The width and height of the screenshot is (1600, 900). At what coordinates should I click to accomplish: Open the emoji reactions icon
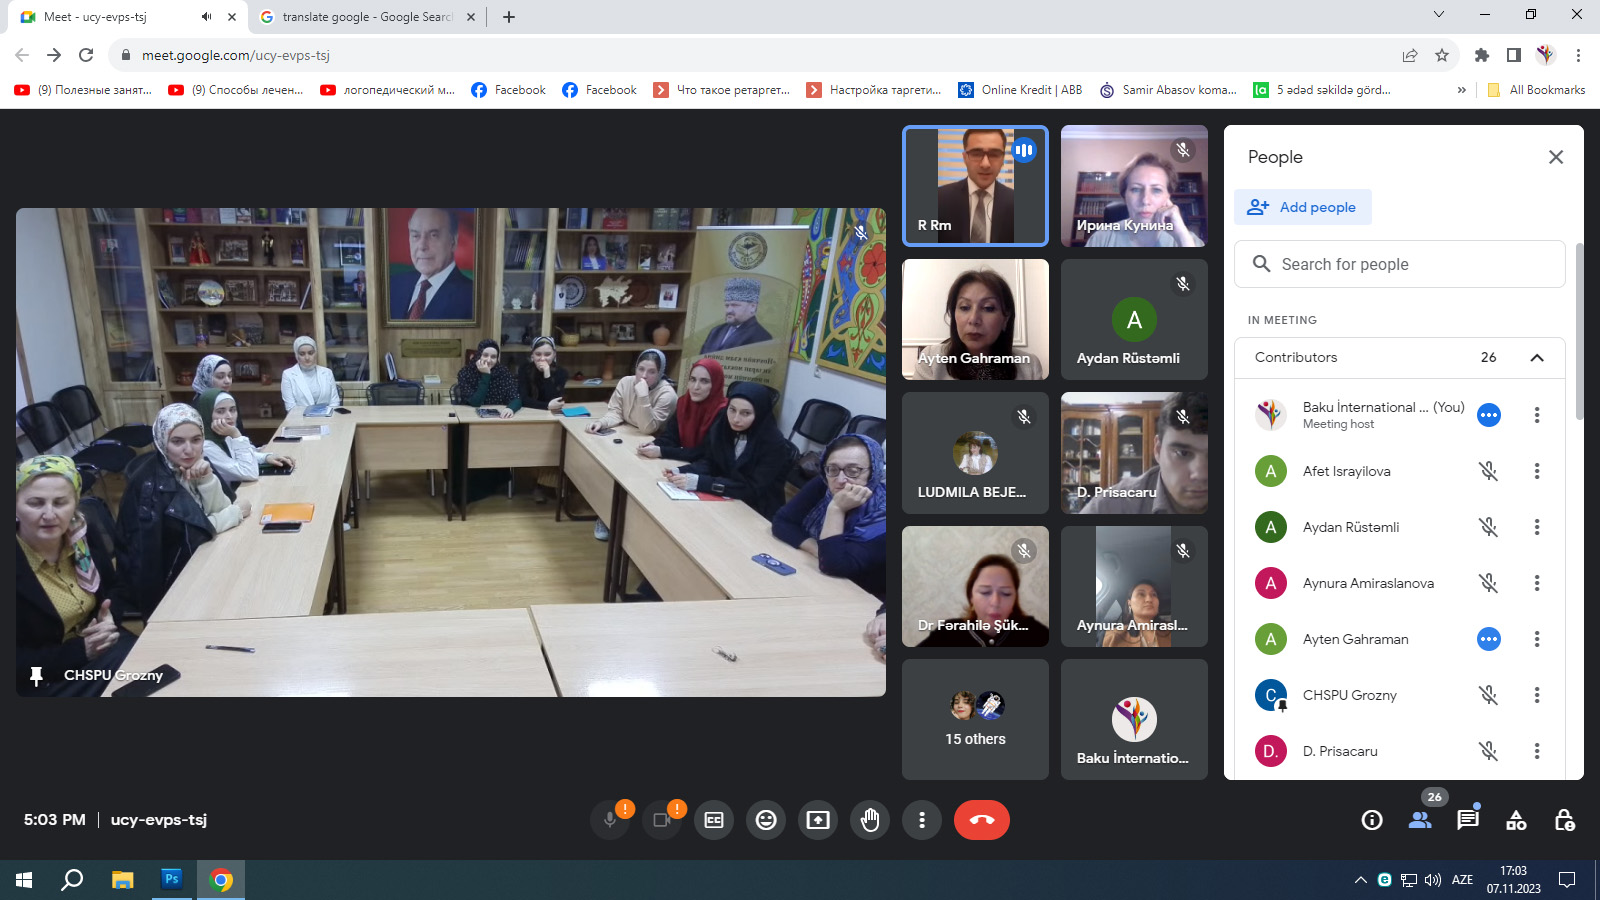point(766,820)
